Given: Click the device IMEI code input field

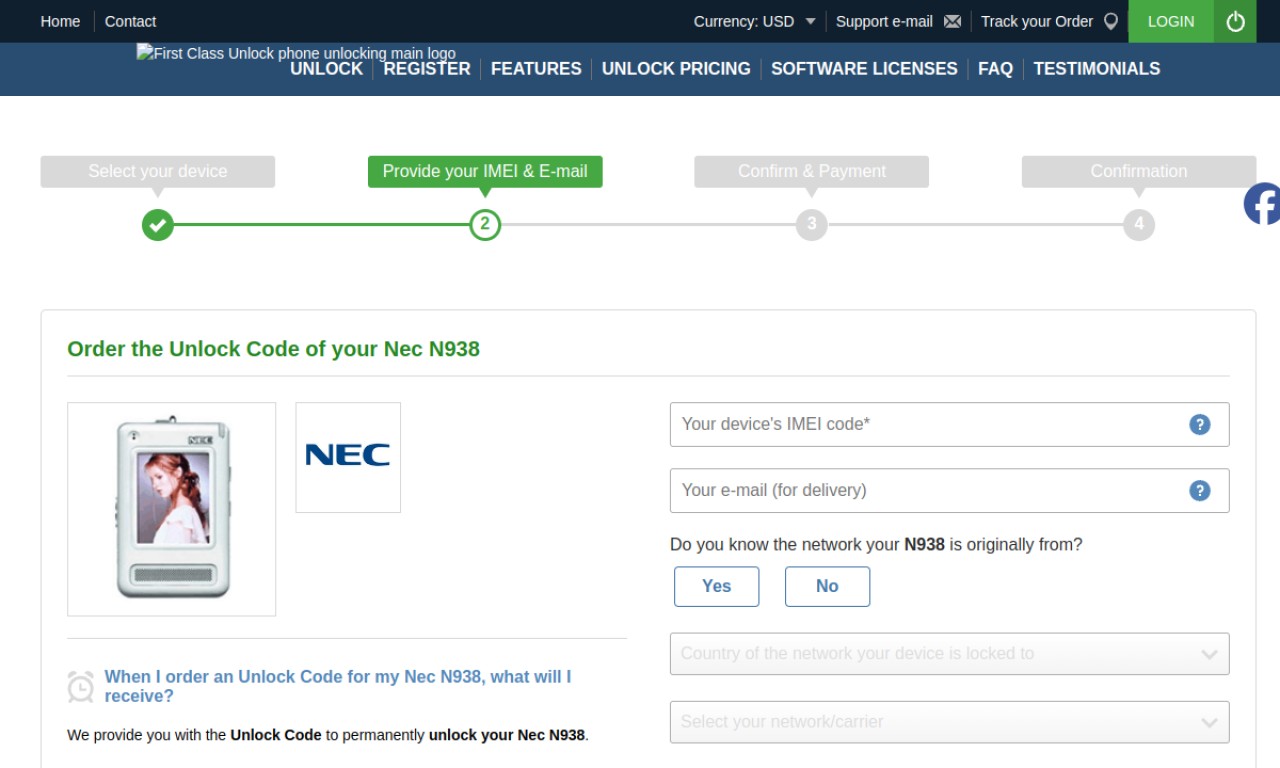Looking at the screenshot, I should point(949,425).
